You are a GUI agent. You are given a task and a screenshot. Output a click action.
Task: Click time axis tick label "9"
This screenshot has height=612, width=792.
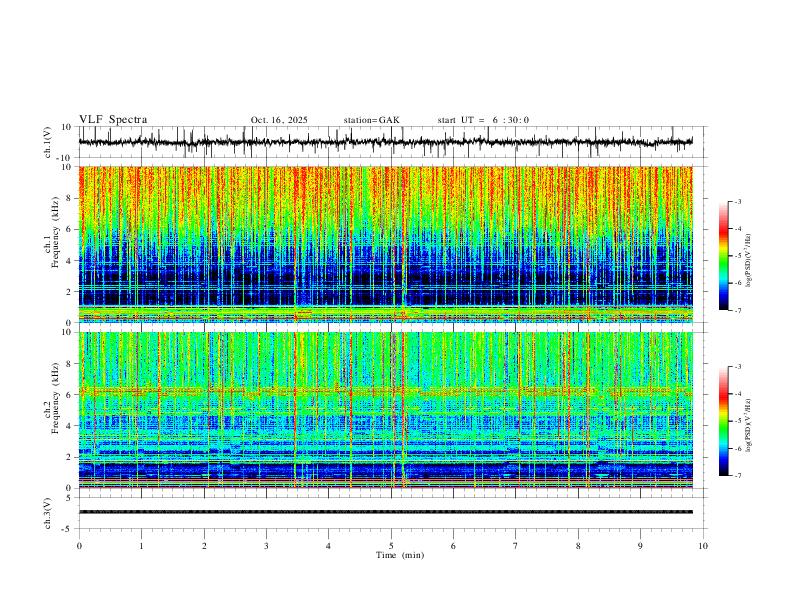tap(640, 546)
